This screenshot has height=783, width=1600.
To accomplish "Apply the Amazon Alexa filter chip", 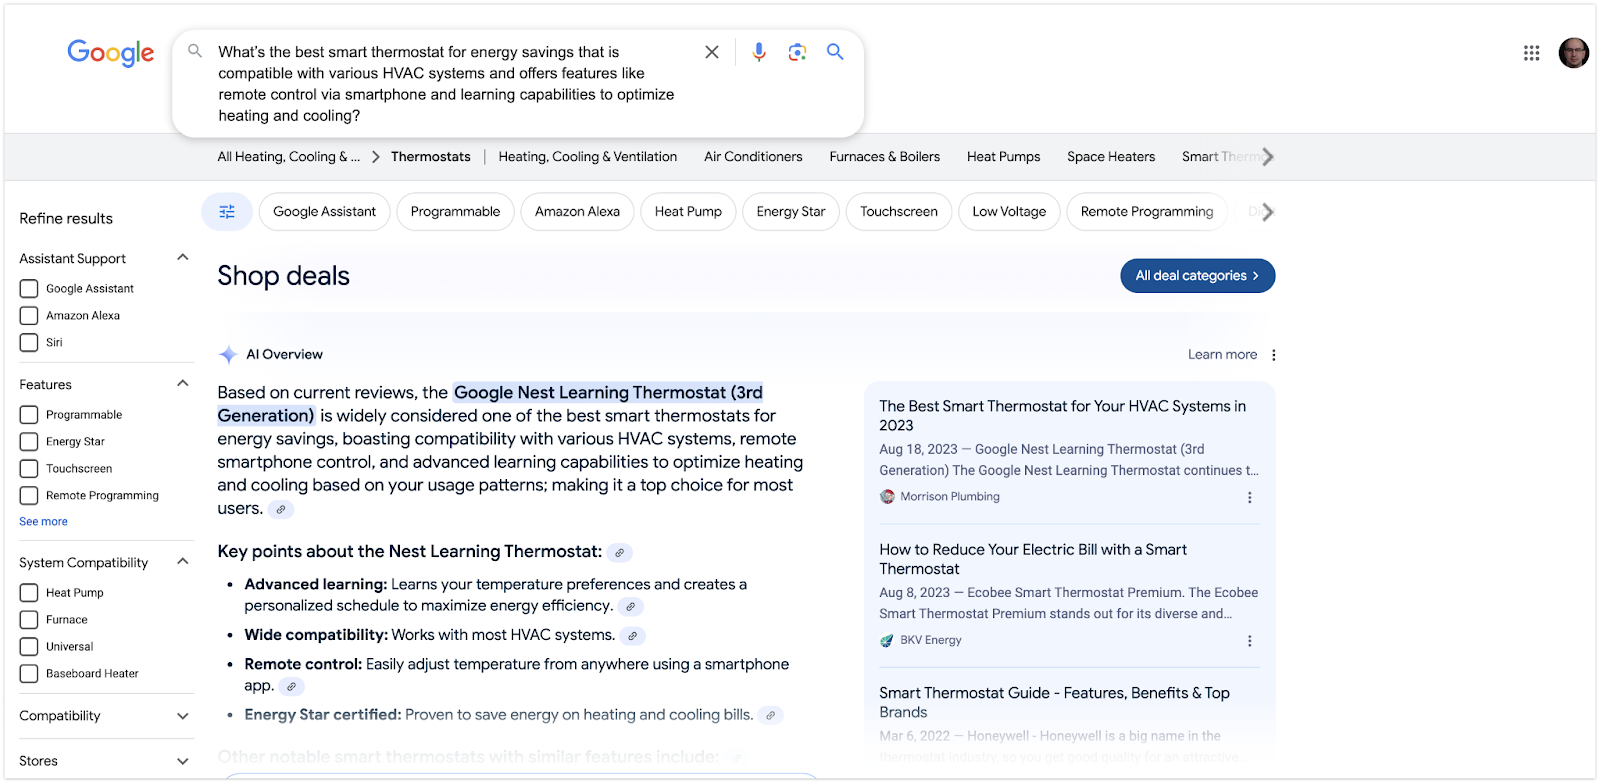I will point(577,212).
